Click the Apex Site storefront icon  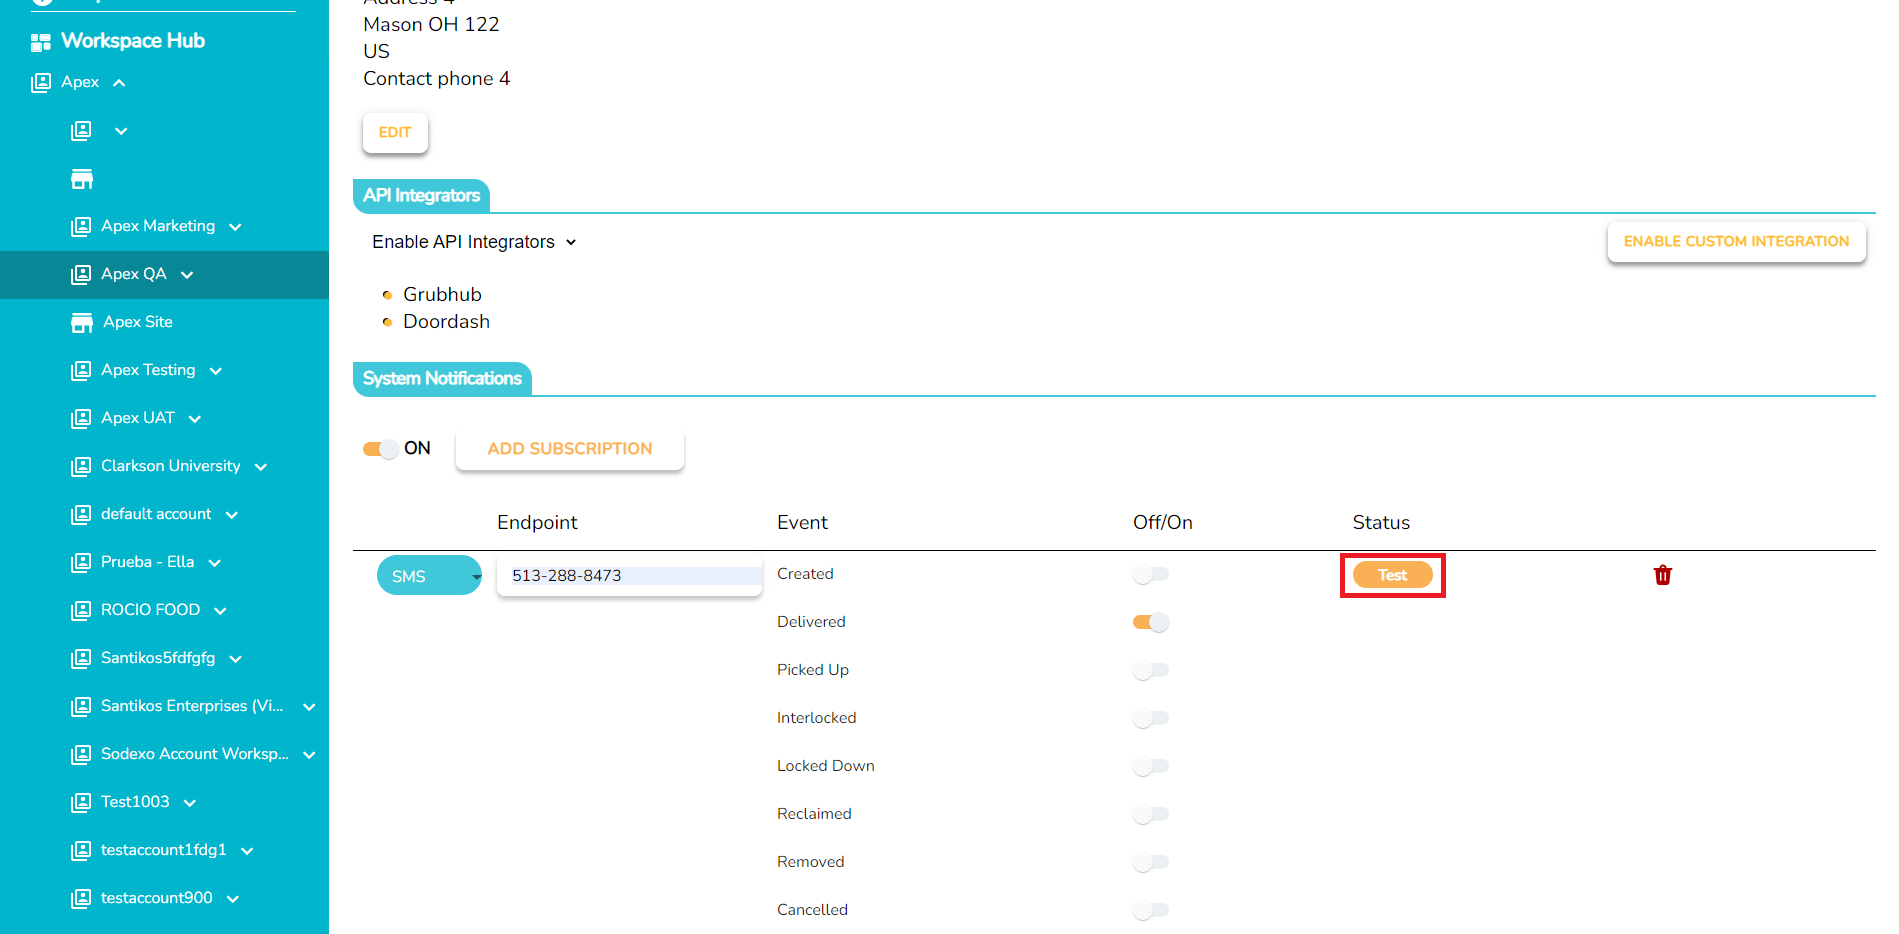[x=82, y=322]
